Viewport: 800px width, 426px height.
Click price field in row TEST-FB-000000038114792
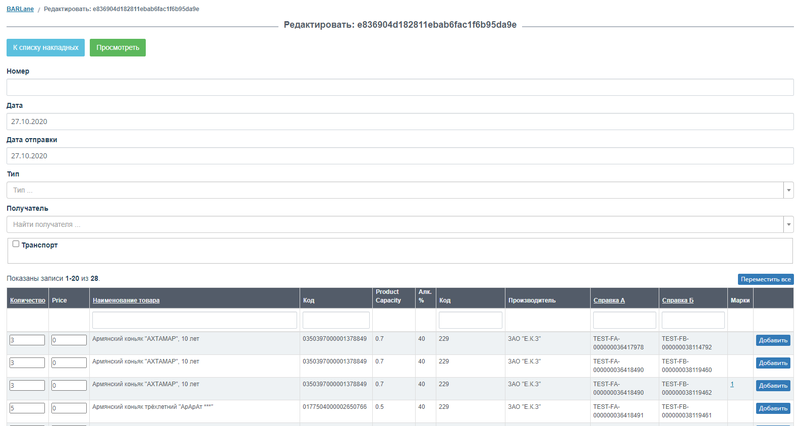click(x=69, y=340)
